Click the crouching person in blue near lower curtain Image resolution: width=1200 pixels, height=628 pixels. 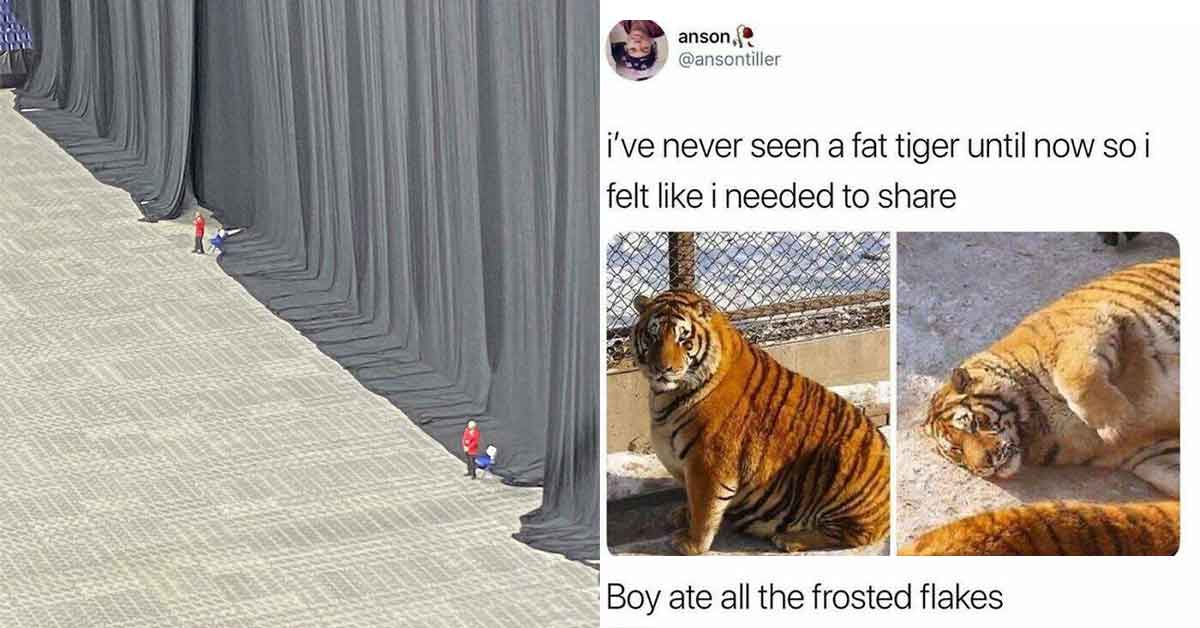click(485, 461)
